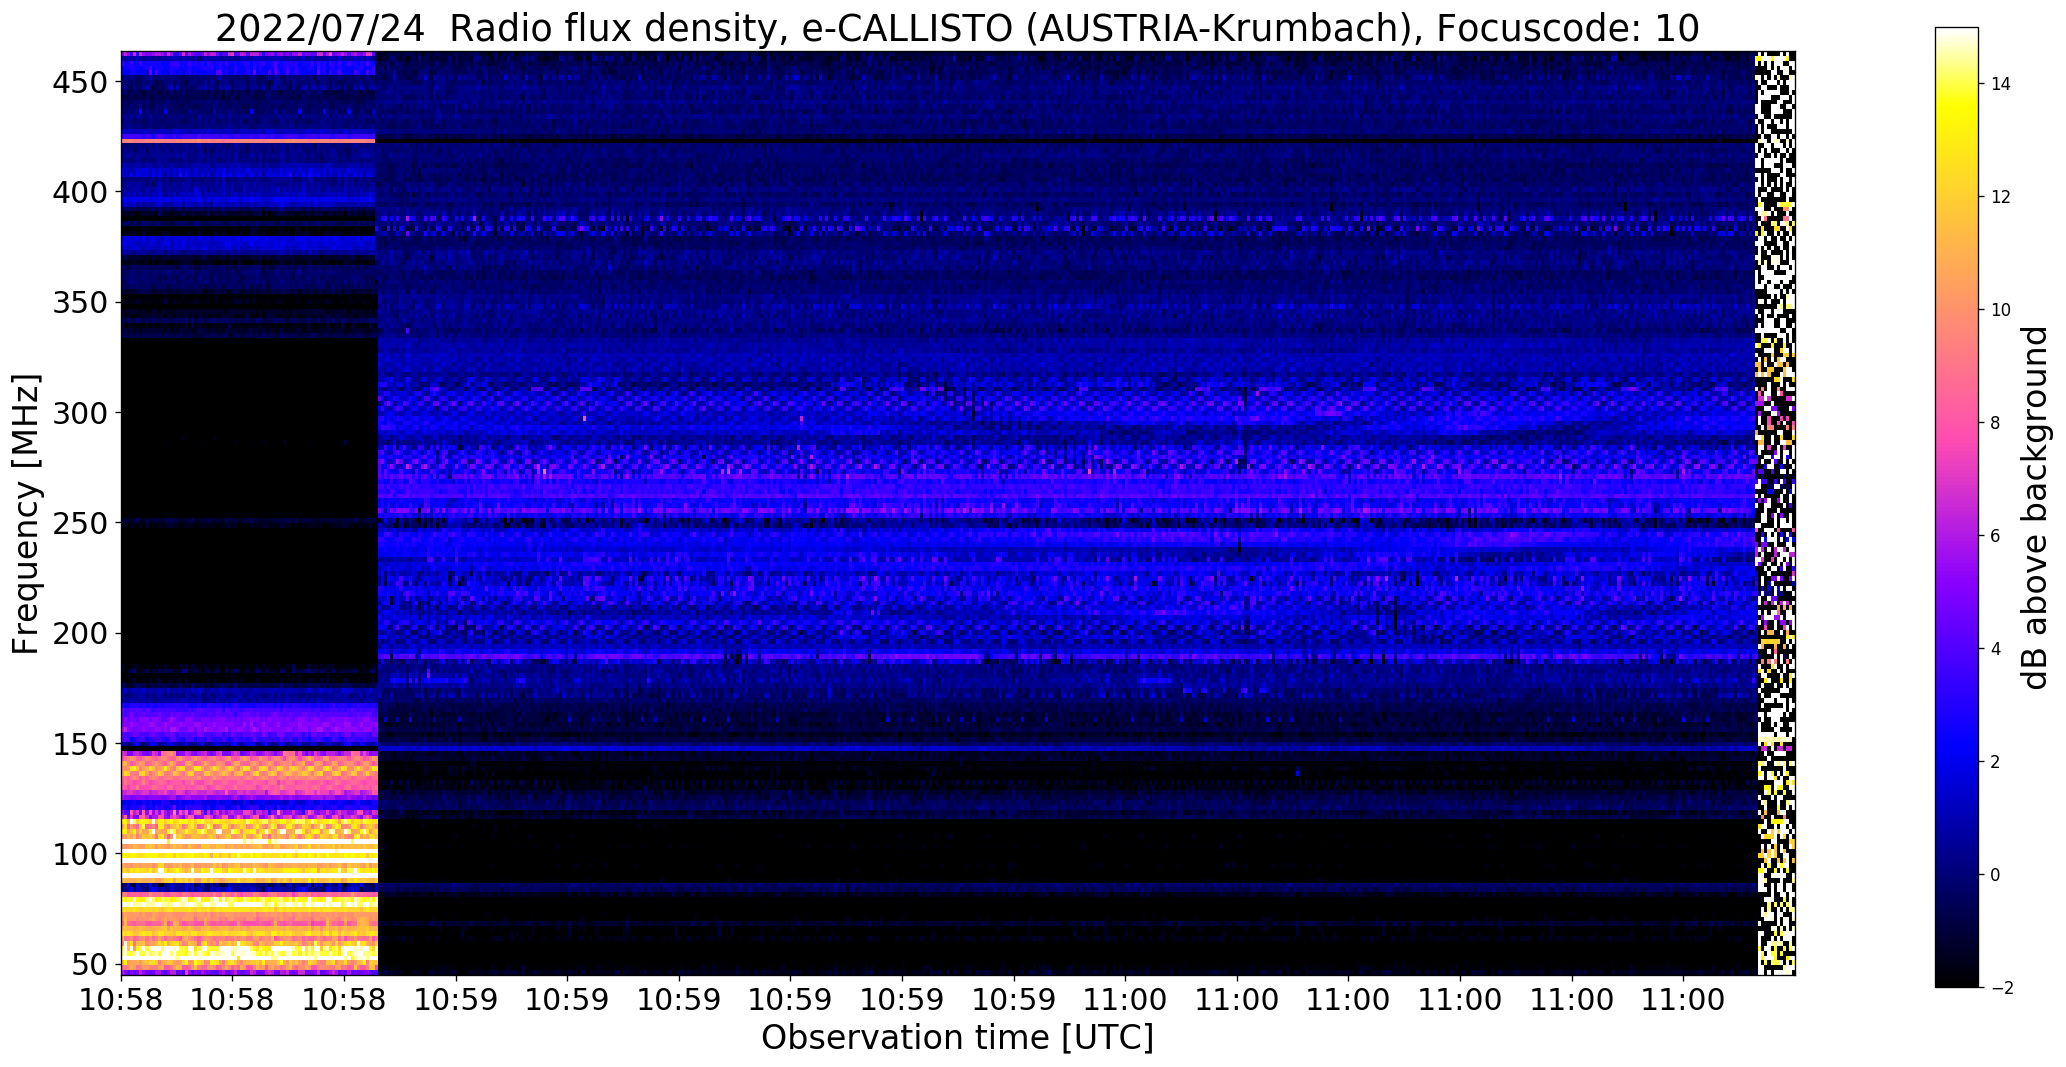The image size is (2066, 1067).
Task: Click the colorbar tick value 2
Action: click(1996, 762)
